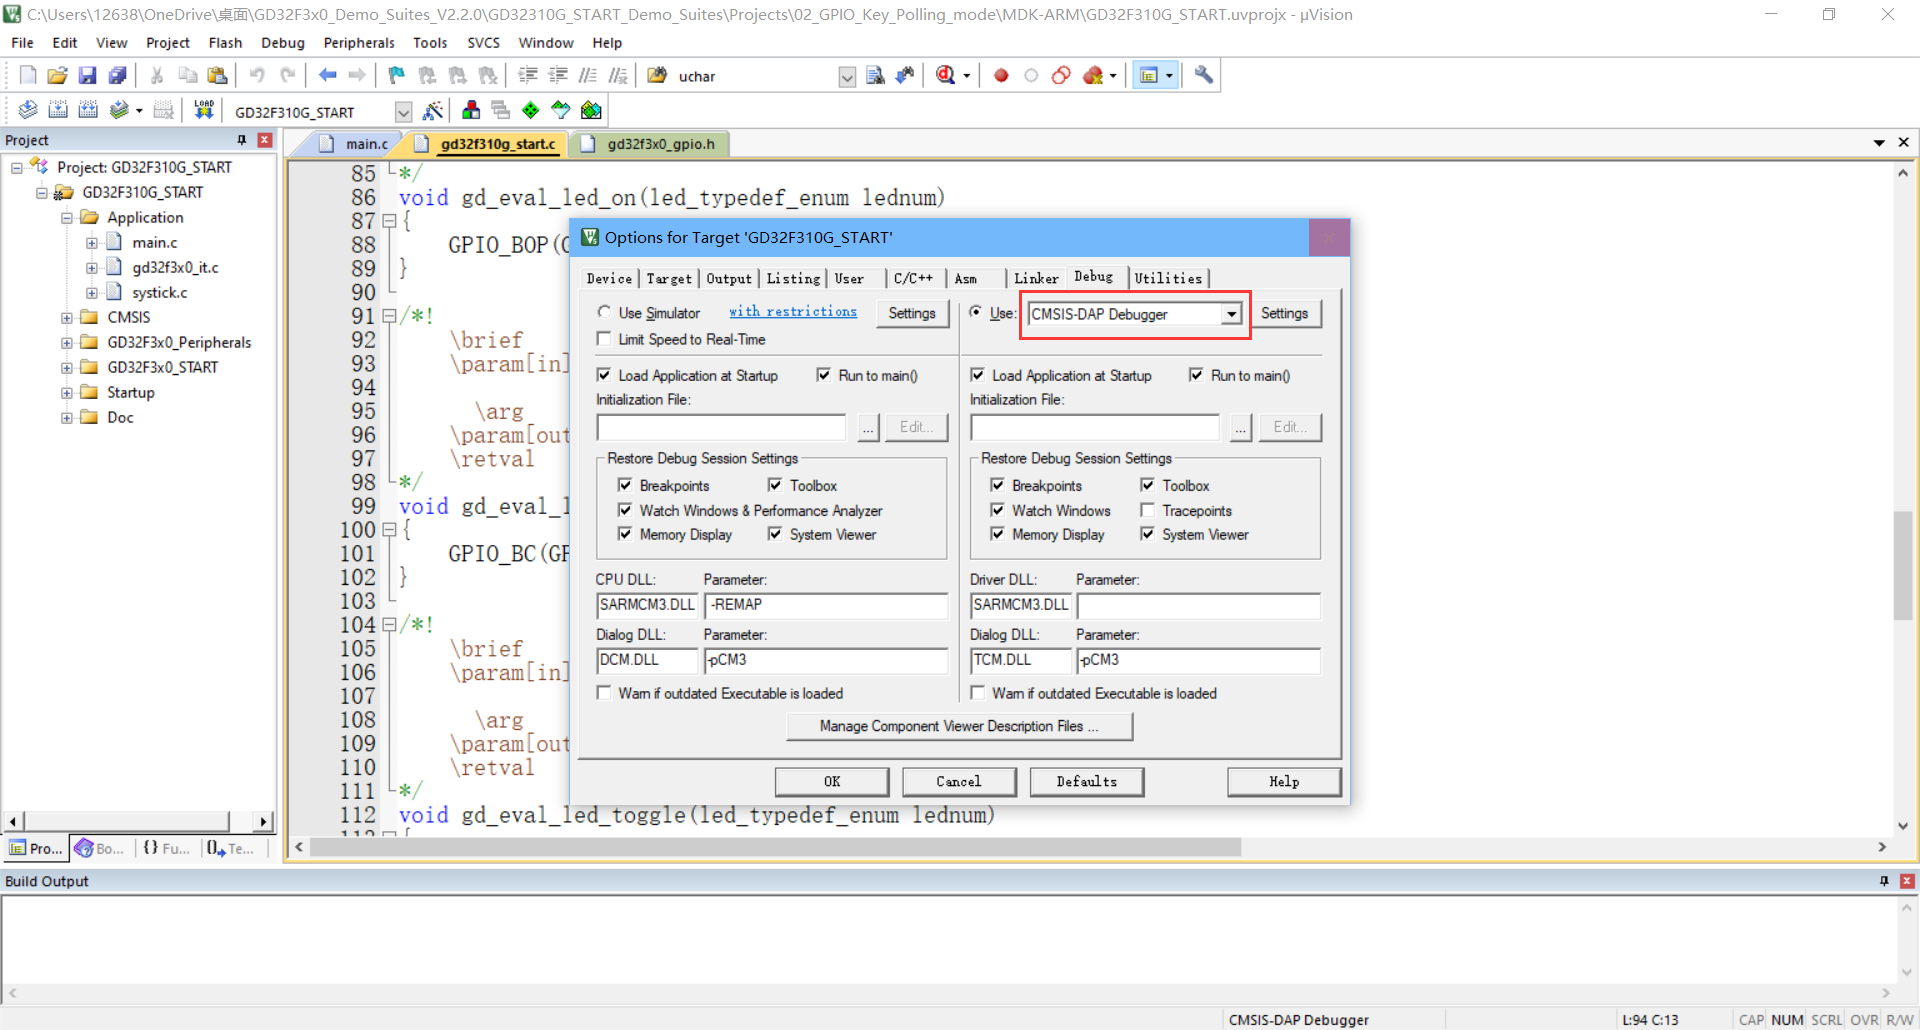Image resolution: width=1920 pixels, height=1030 pixels.
Task: Open the Flash menu
Action: click(225, 43)
